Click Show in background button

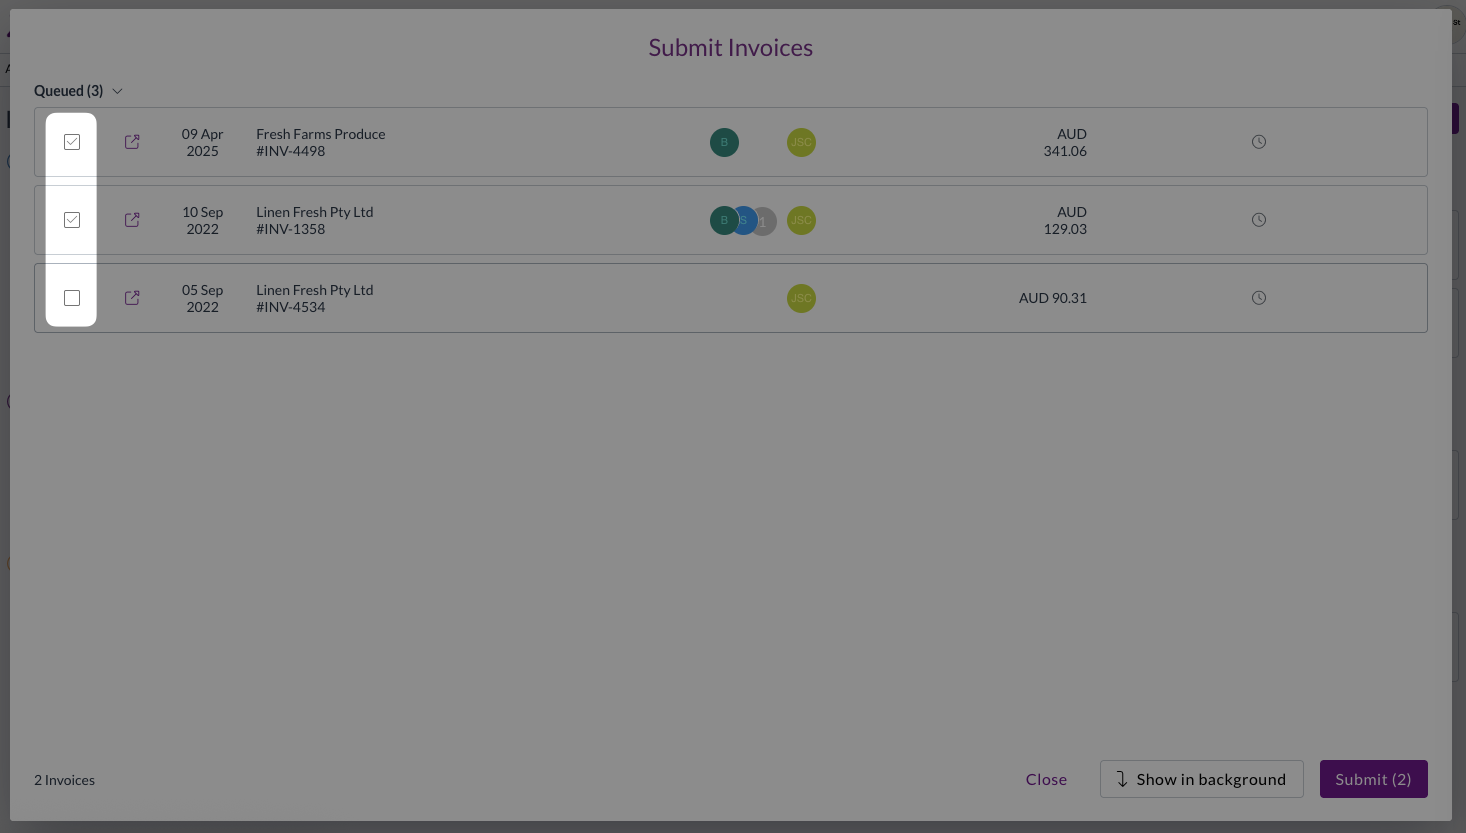(x=1201, y=779)
